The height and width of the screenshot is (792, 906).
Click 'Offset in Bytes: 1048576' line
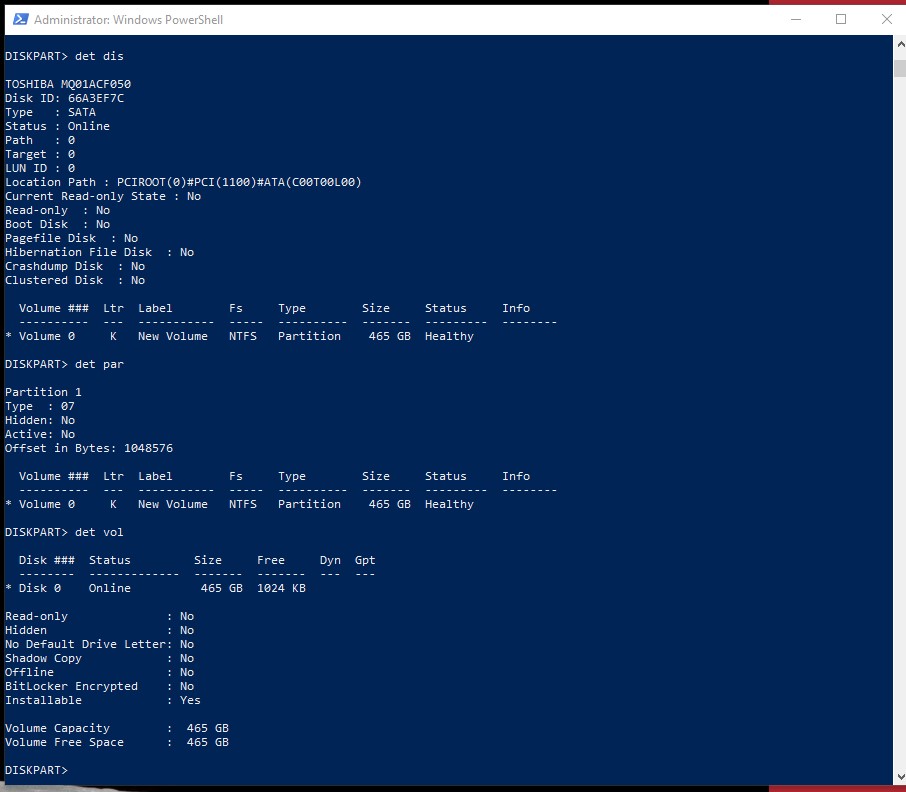89,448
